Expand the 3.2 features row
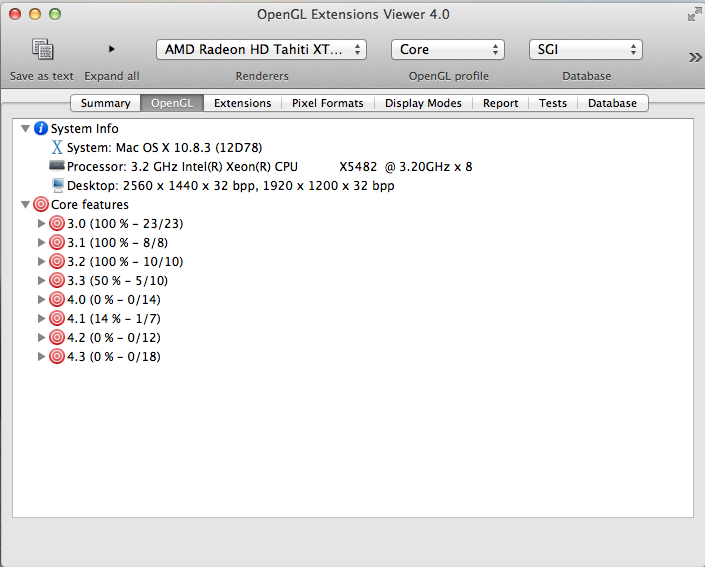Screen dimensions: 705x567 tap(41, 261)
